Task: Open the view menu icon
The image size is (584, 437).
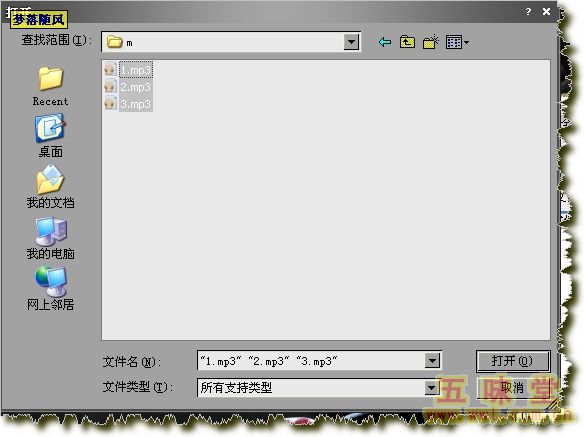Action: point(457,42)
